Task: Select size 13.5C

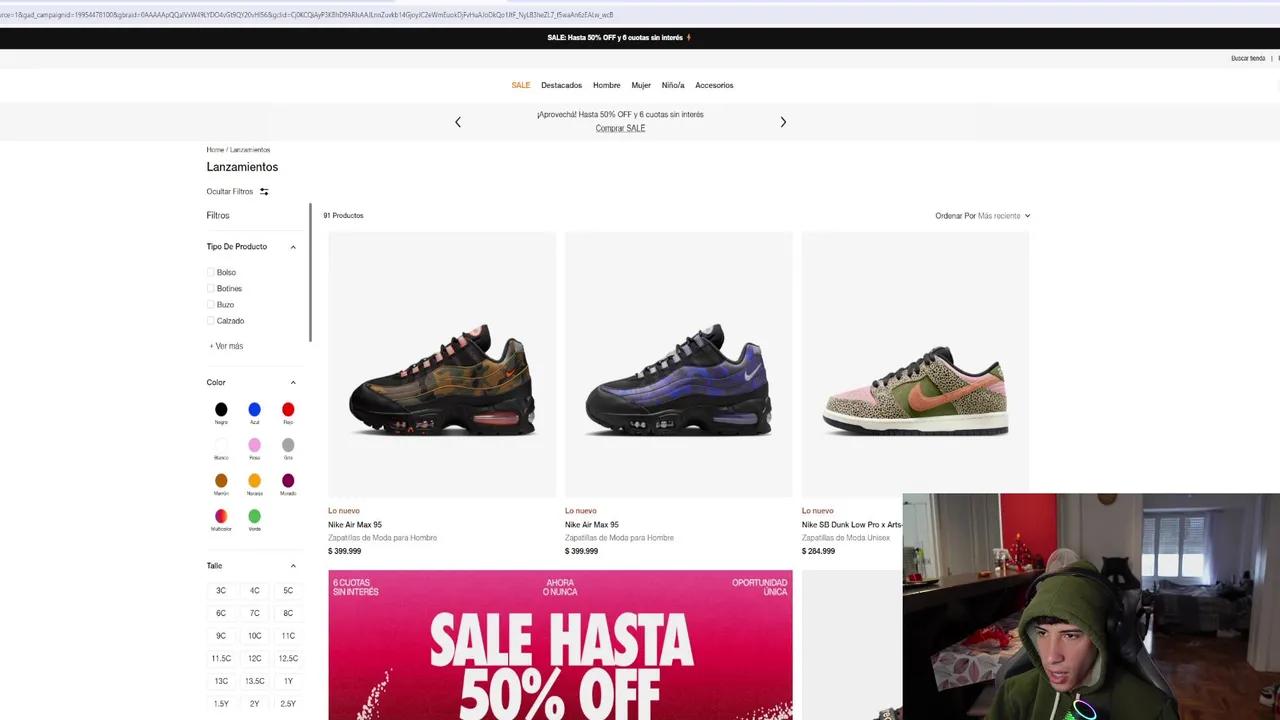Action: point(254,681)
